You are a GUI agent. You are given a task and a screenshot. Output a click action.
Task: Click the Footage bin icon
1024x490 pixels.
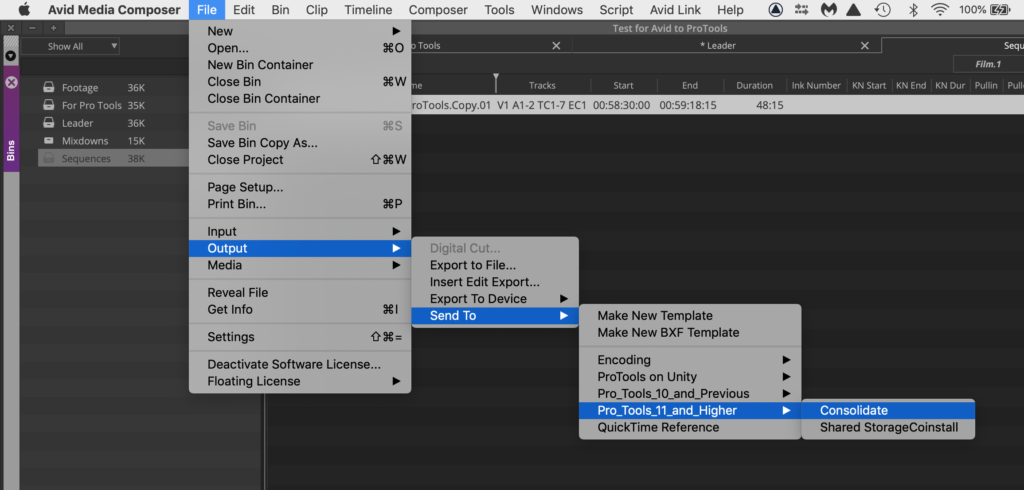[48, 88]
